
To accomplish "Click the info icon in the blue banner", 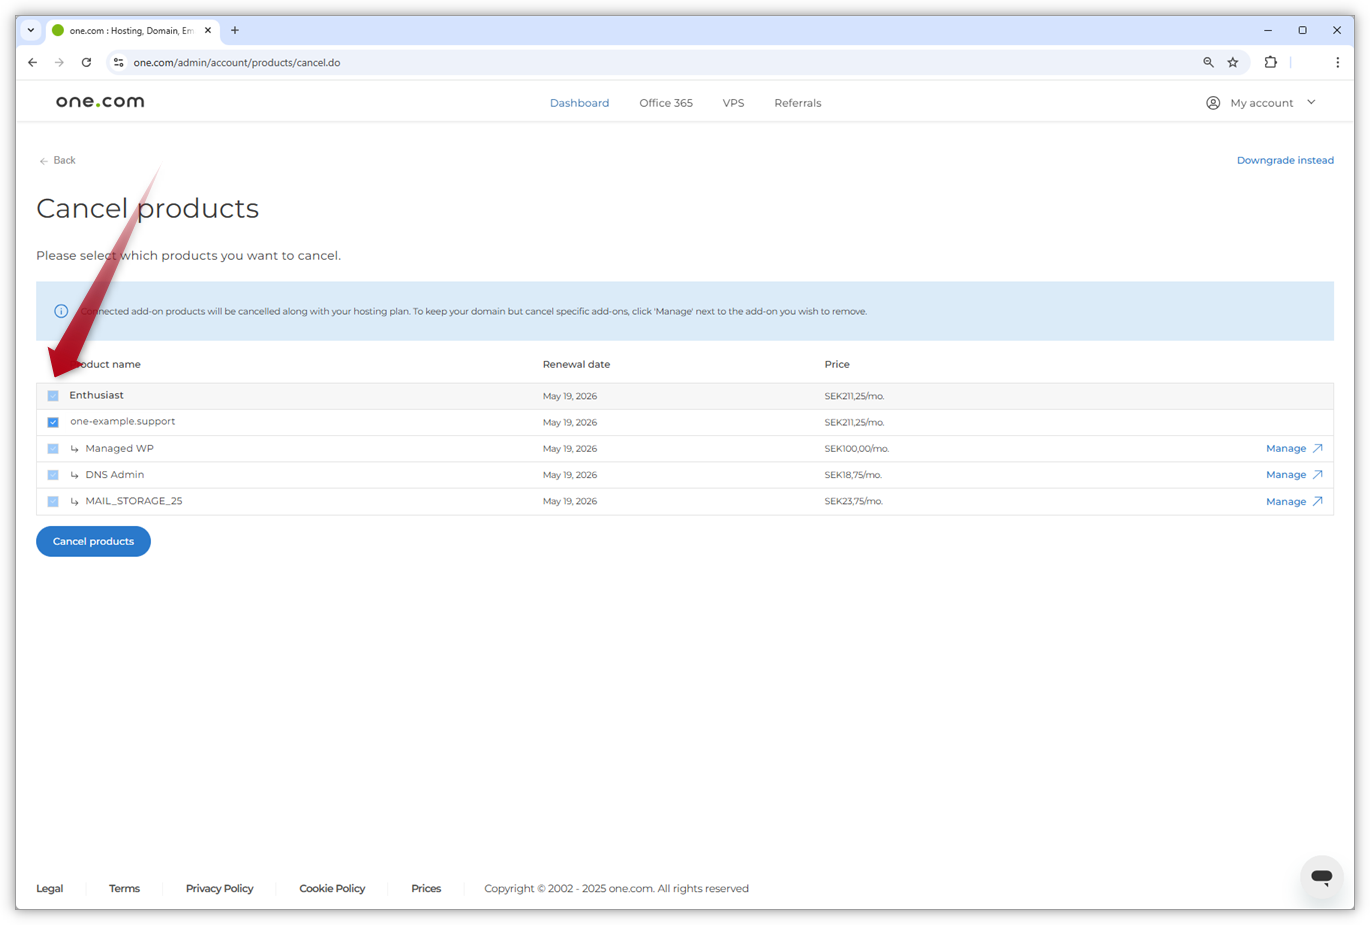I will [60, 311].
